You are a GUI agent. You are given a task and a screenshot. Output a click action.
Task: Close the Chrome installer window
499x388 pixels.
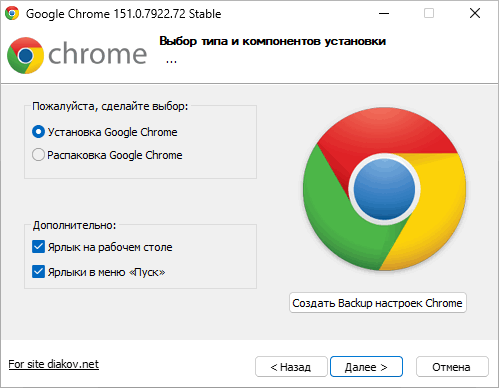click(x=475, y=14)
